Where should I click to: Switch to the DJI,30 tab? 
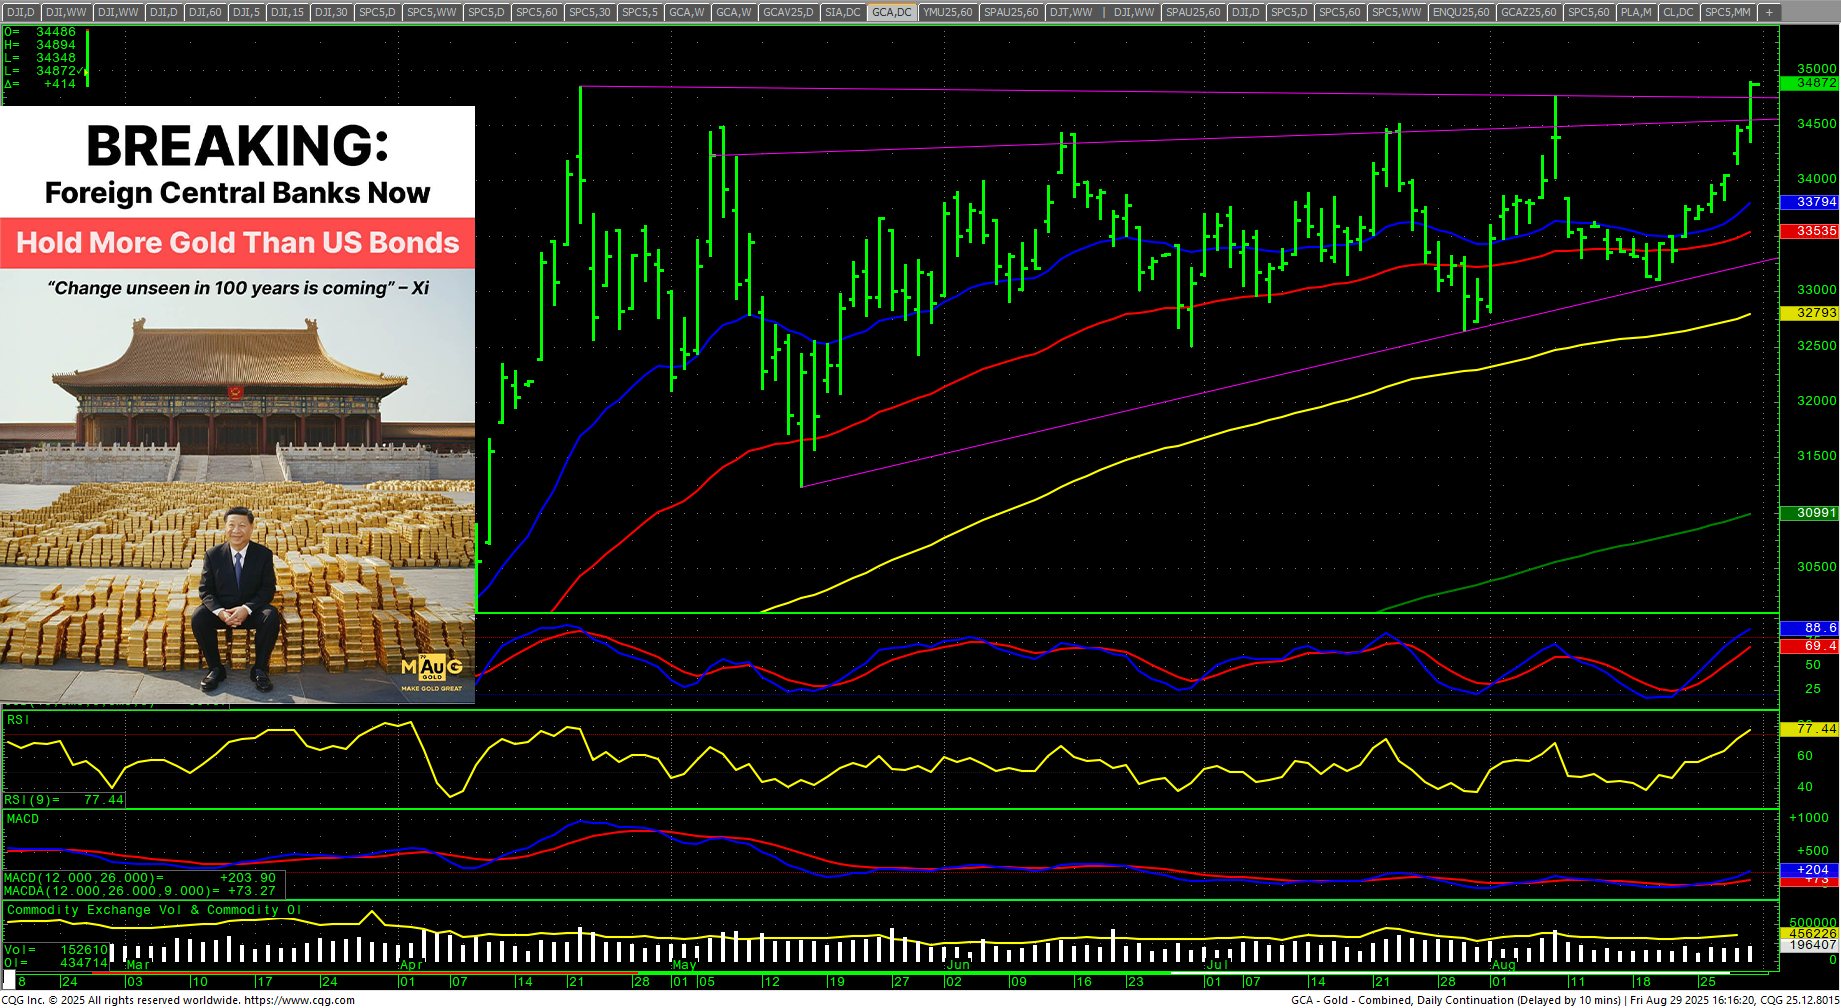point(331,12)
